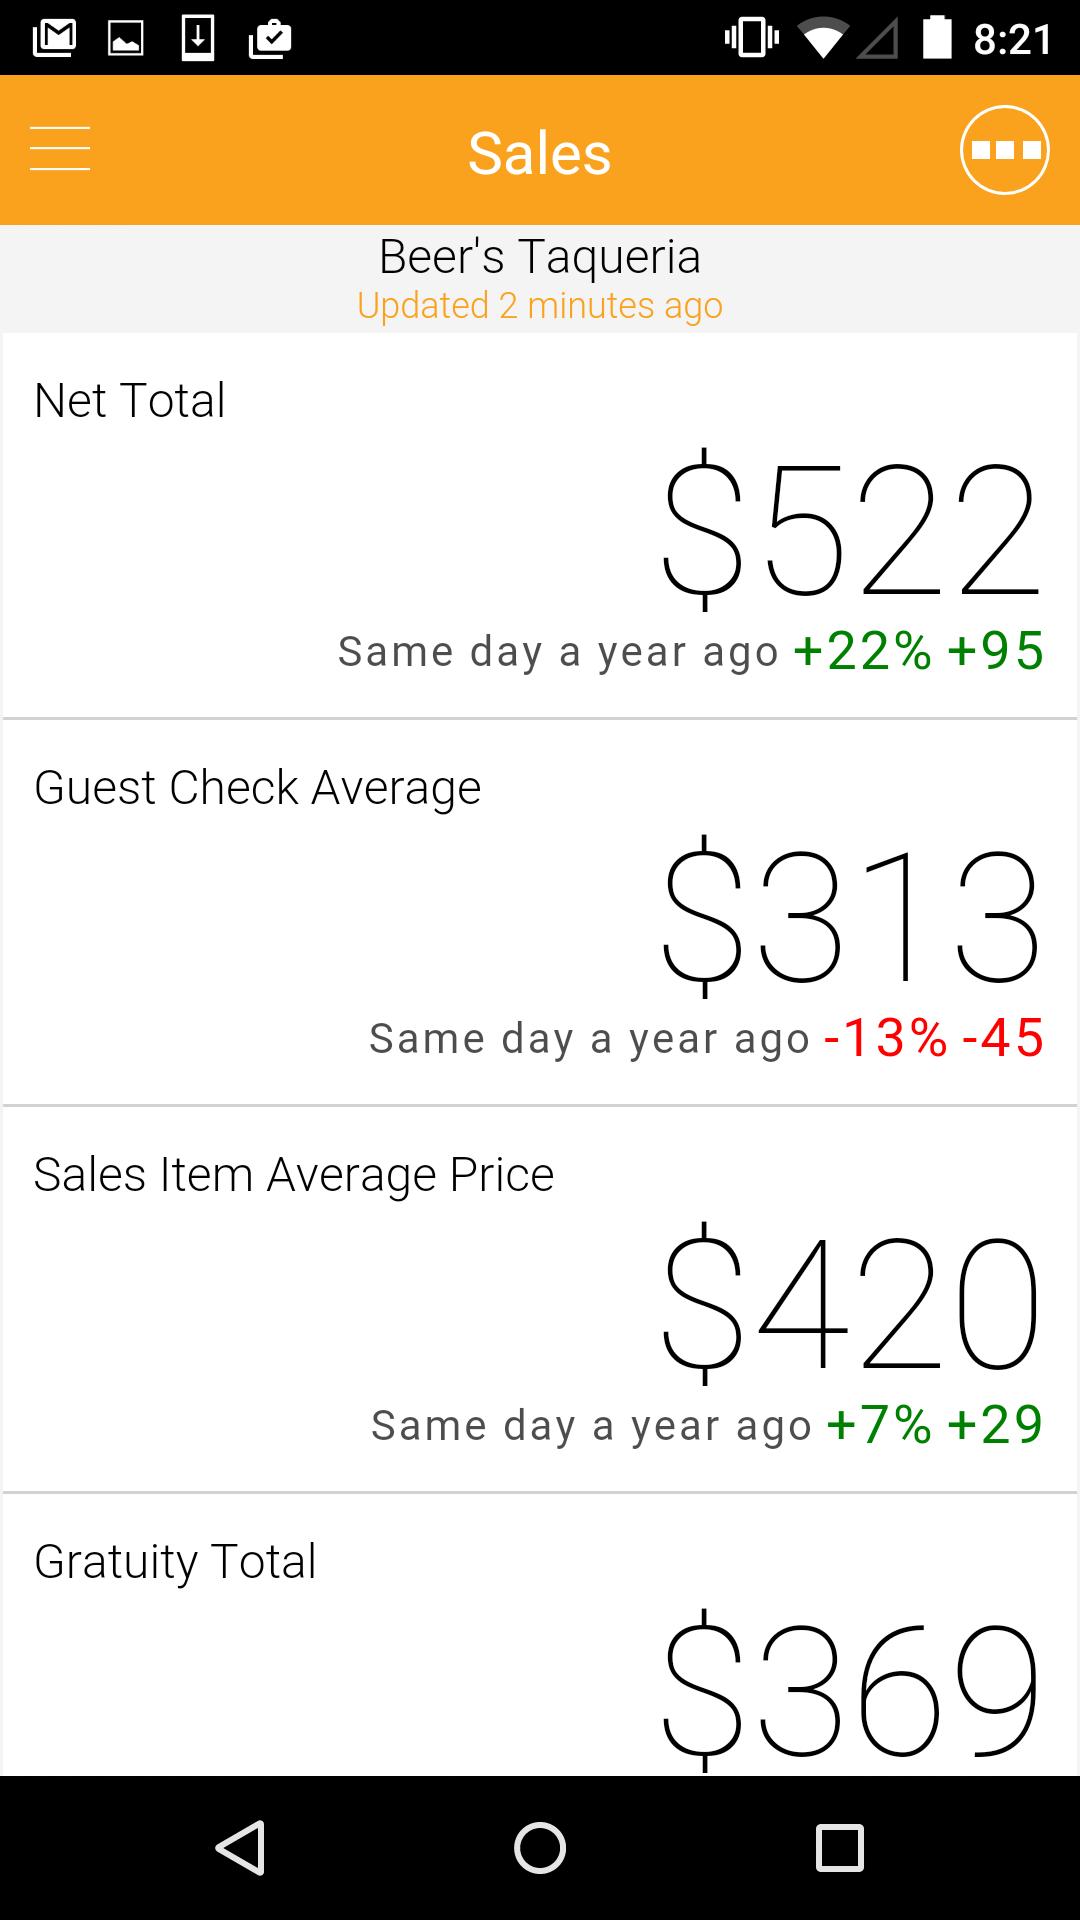Image resolution: width=1080 pixels, height=1920 pixels.
Task: Select the Sales Item Average Price card
Action: (540, 1299)
